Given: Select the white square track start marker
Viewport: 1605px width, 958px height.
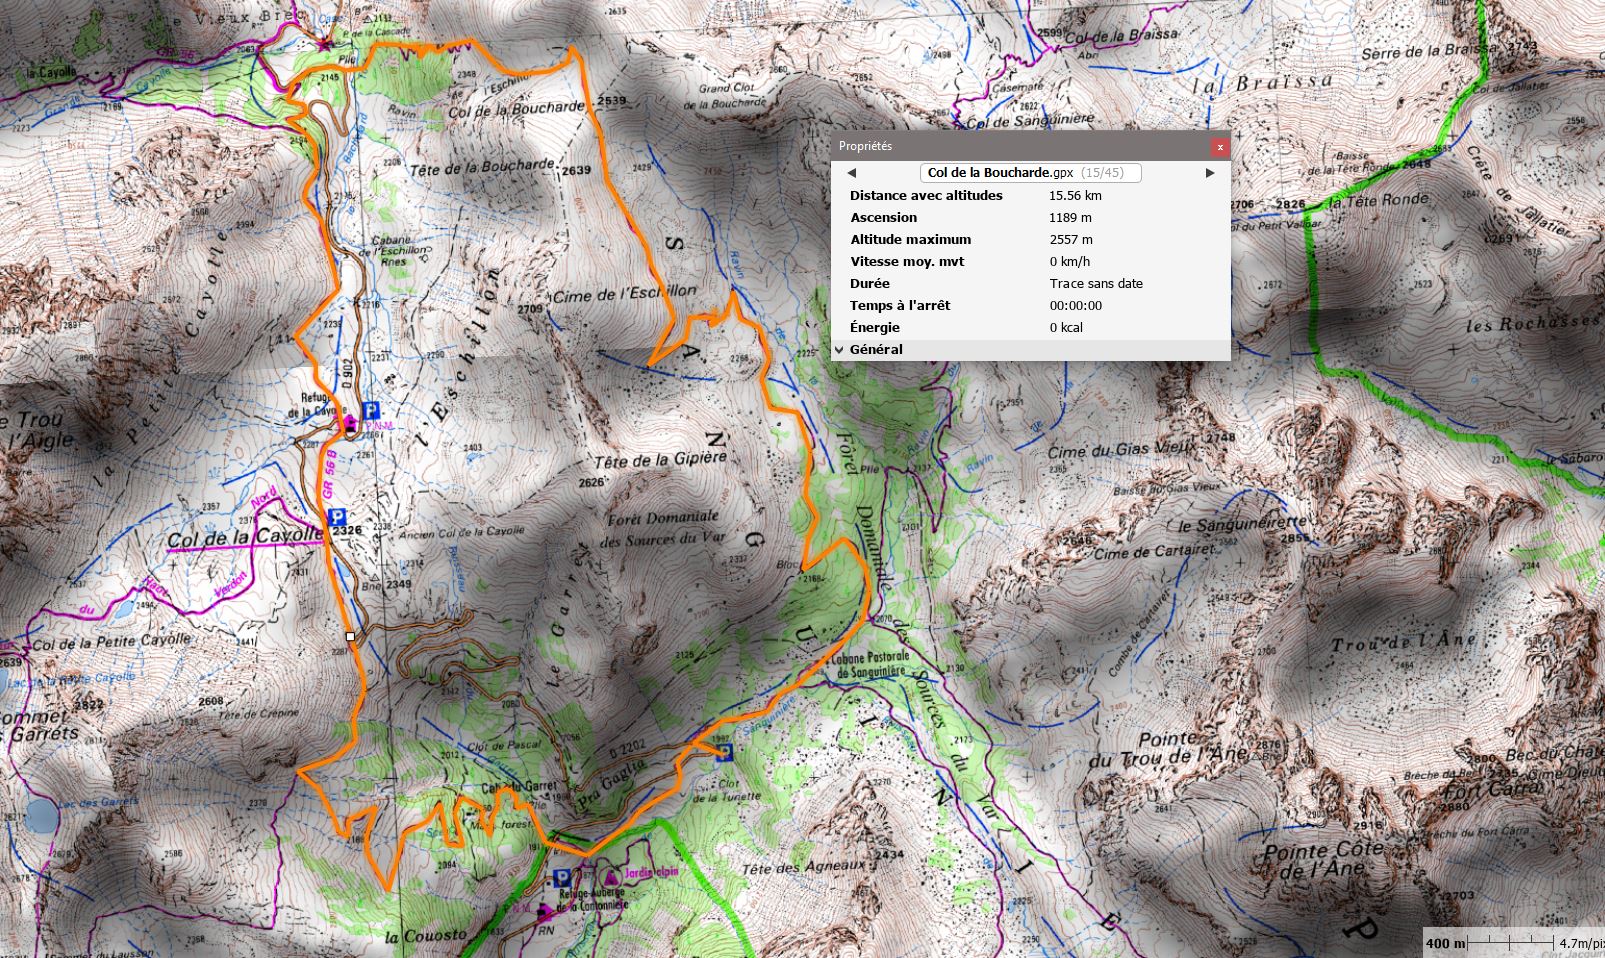Looking at the screenshot, I should point(350,636).
